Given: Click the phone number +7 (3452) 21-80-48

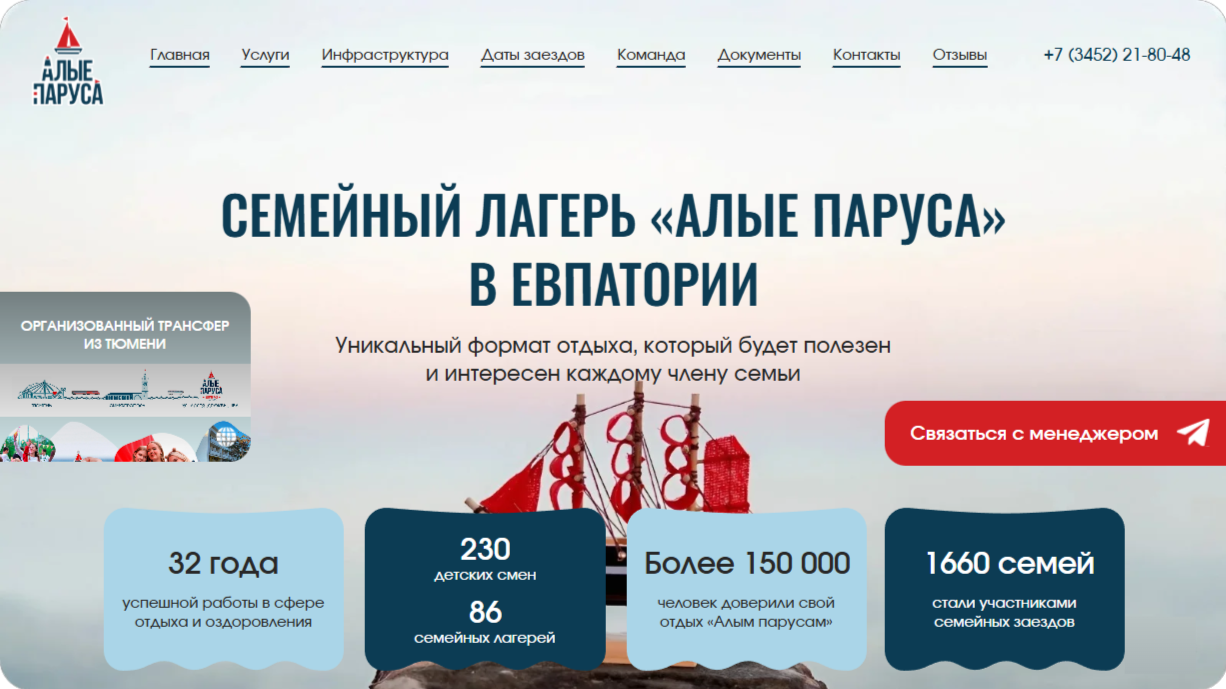Looking at the screenshot, I should 1116,55.
